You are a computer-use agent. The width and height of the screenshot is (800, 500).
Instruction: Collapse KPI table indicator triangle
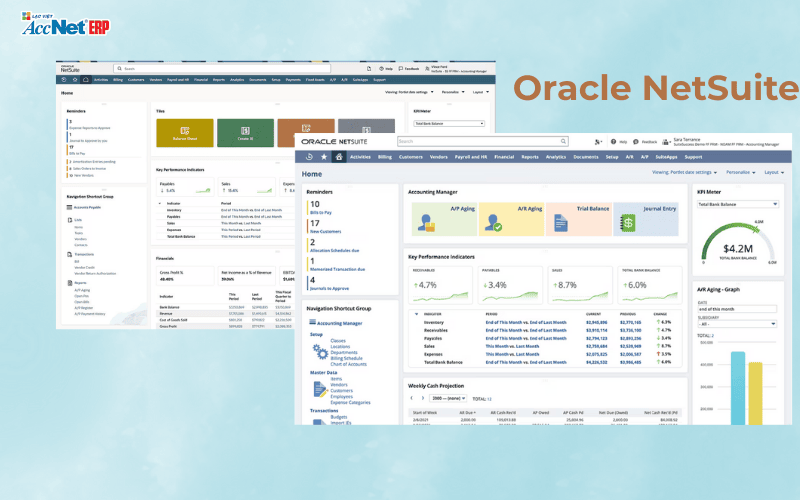(416, 314)
